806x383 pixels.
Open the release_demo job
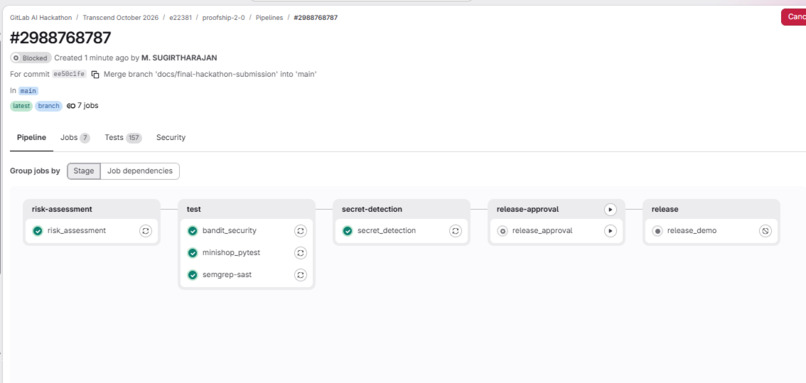[692, 231]
